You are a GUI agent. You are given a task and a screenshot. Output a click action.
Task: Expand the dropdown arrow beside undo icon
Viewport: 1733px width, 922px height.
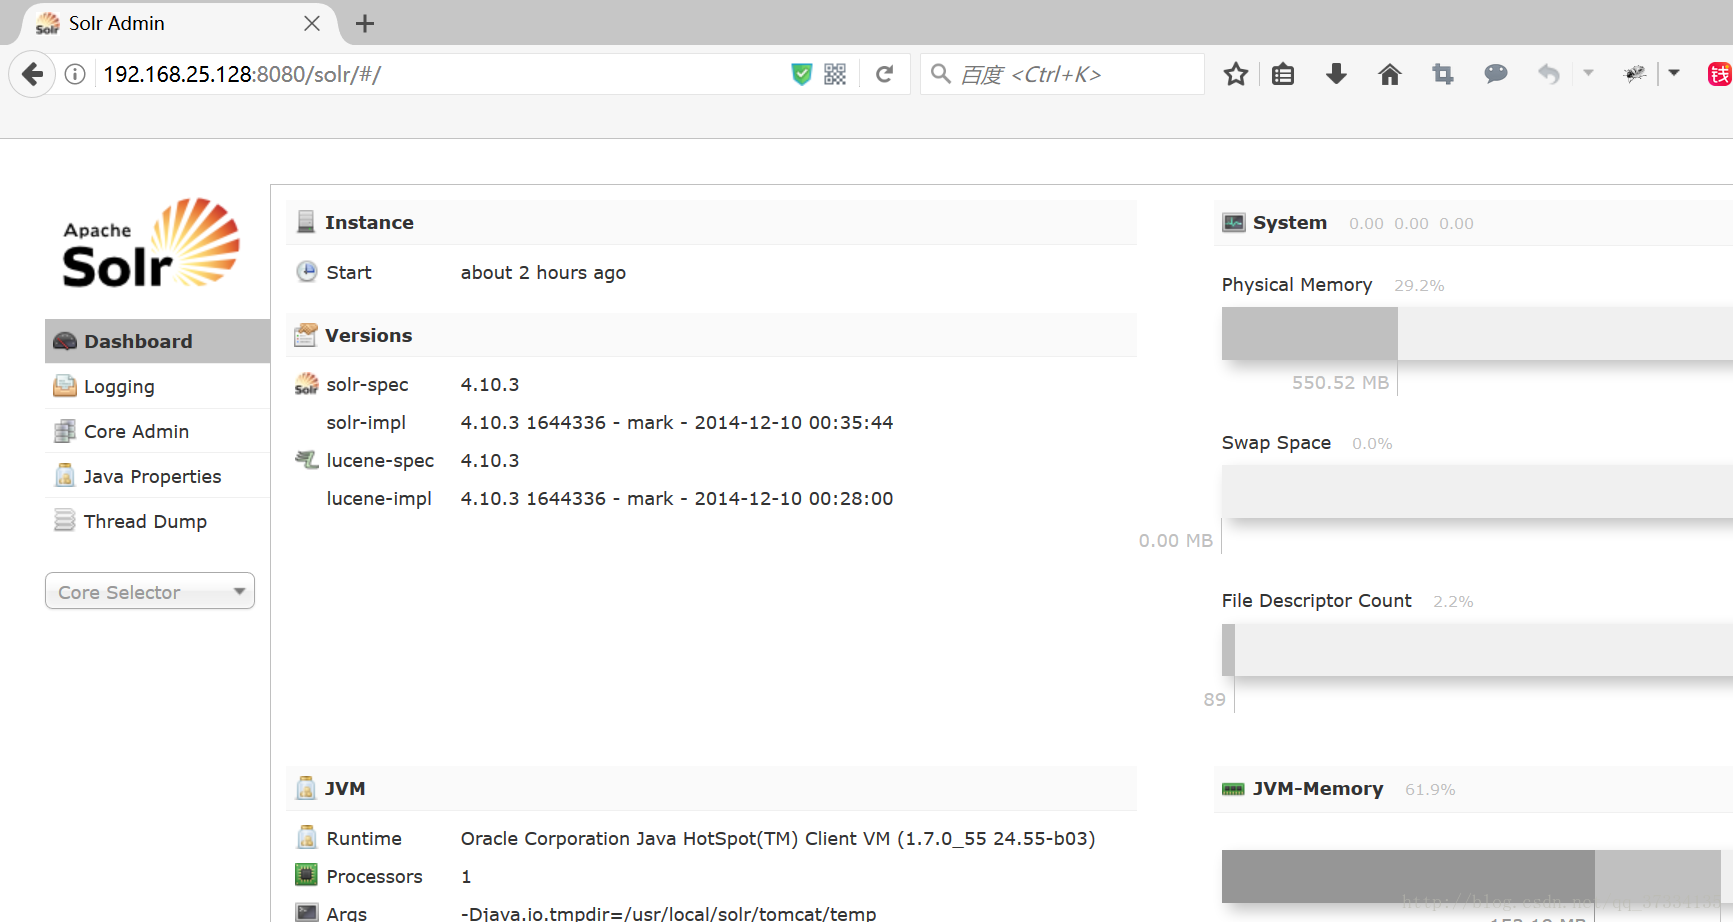coord(1588,73)
